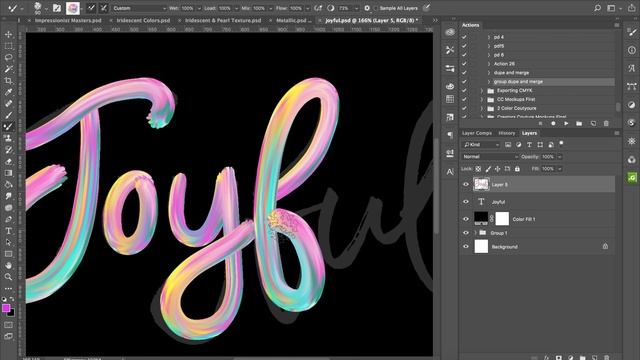640x360 pixels.
Task: Hide the Color Fill 1 layer
Action: point(466,219)
